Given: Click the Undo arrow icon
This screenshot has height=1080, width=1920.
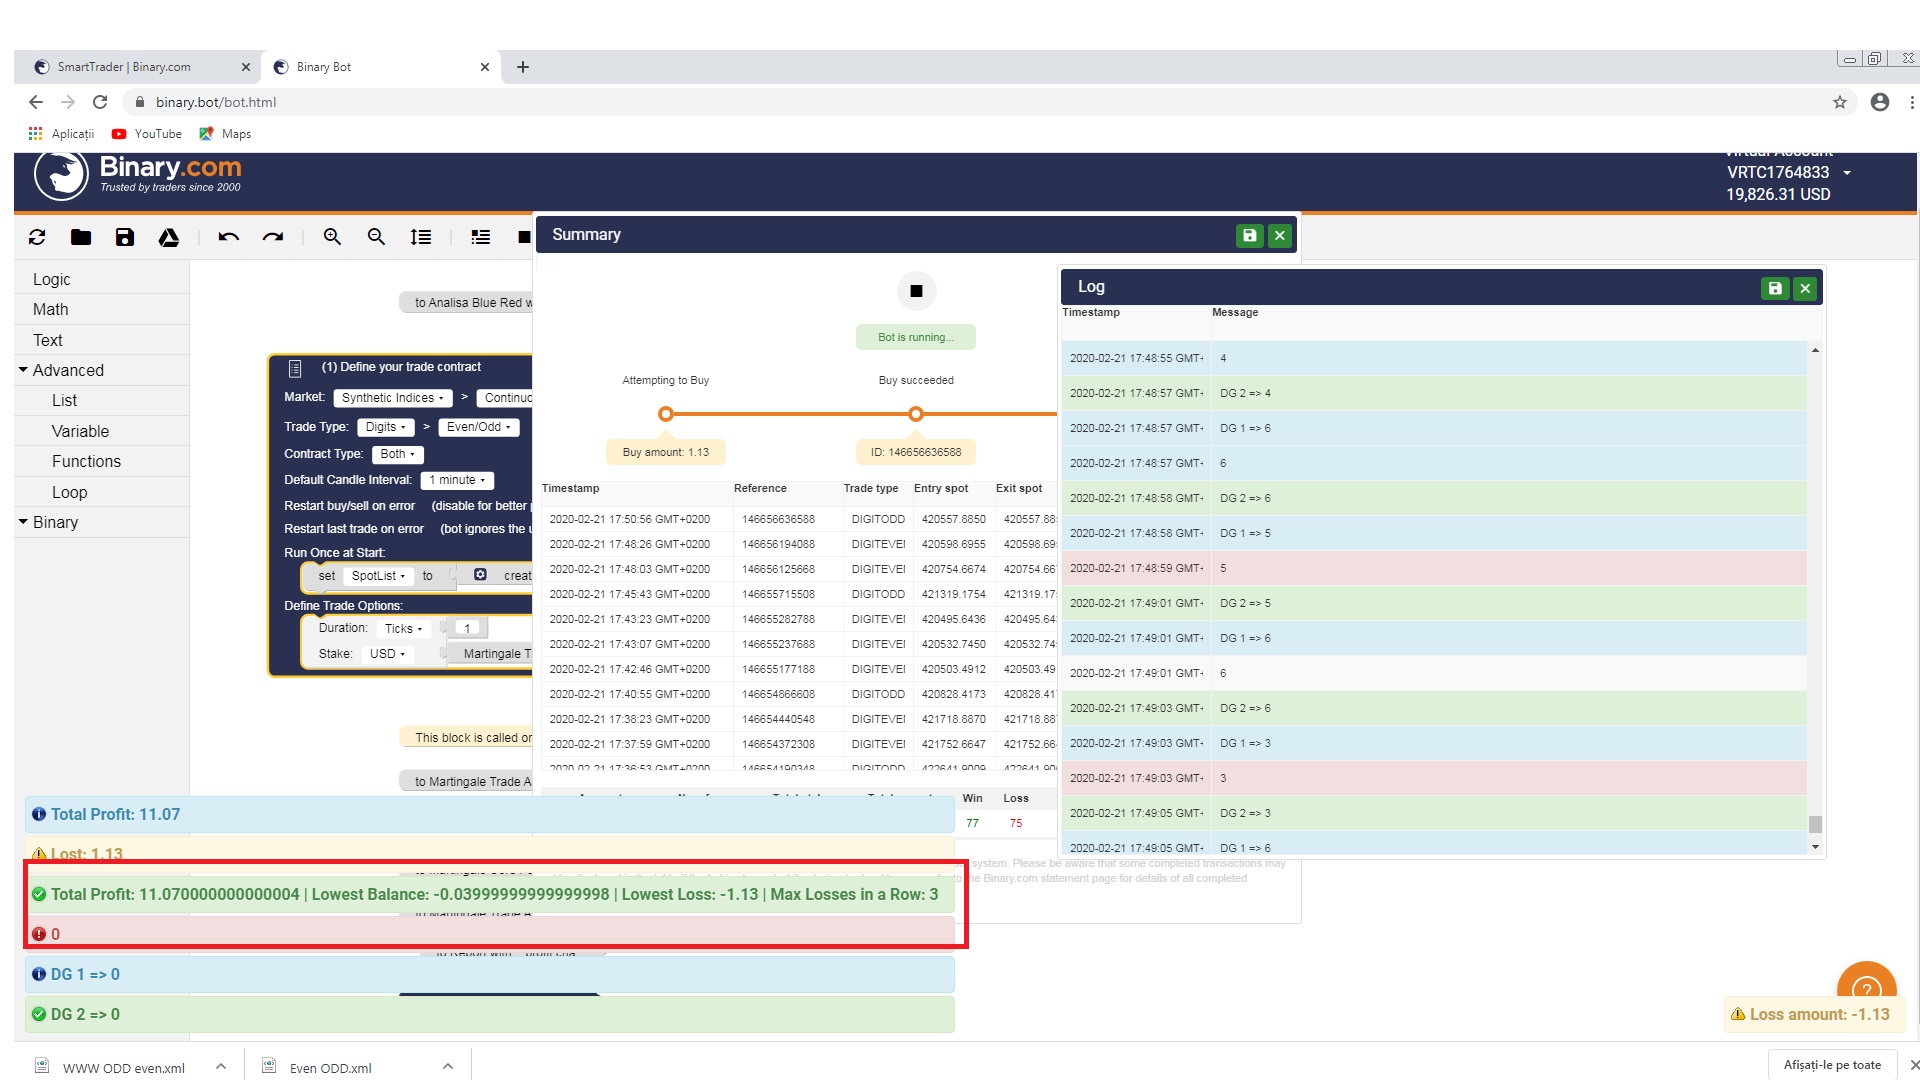Looking at the screenshot, I should pyautogui.click(x=229, y=237).
